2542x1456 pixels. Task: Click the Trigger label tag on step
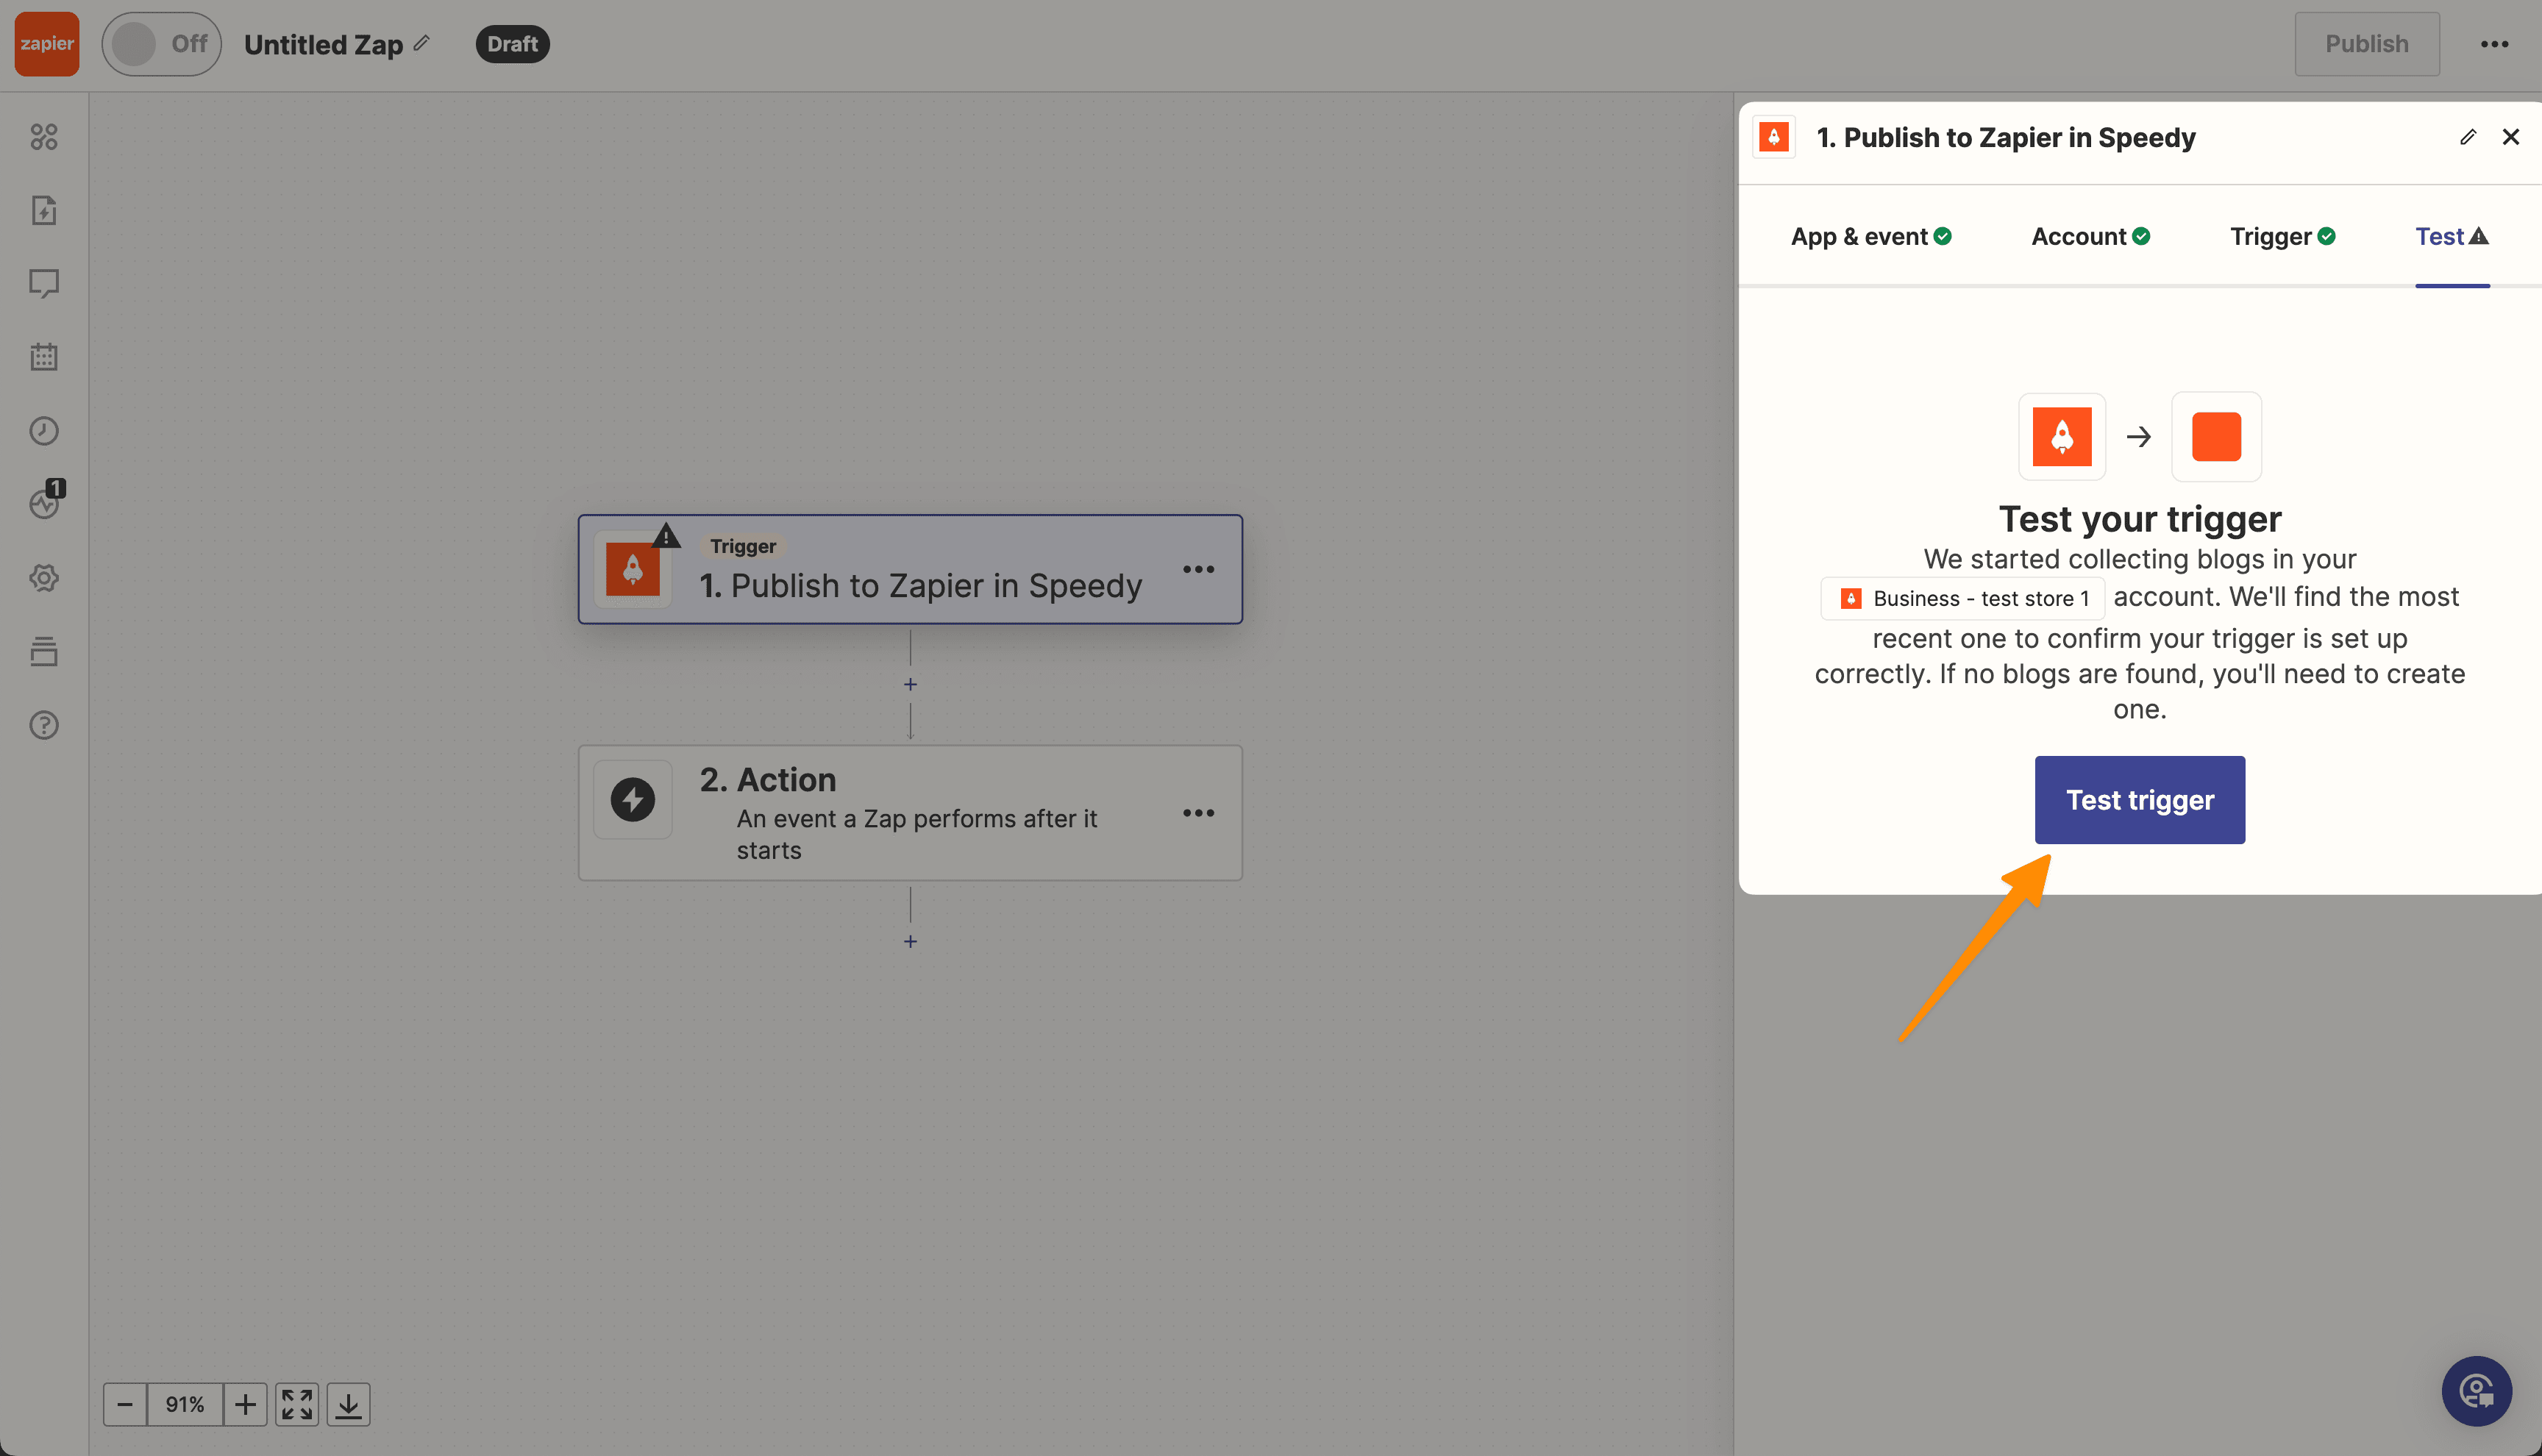[743, 546]
